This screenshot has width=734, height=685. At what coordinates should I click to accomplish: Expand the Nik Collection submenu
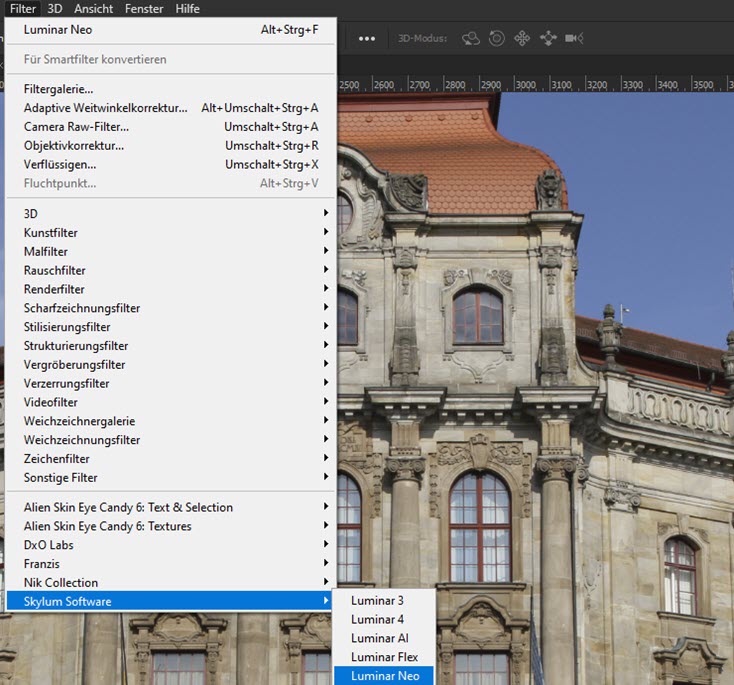[x=171, y=582]
